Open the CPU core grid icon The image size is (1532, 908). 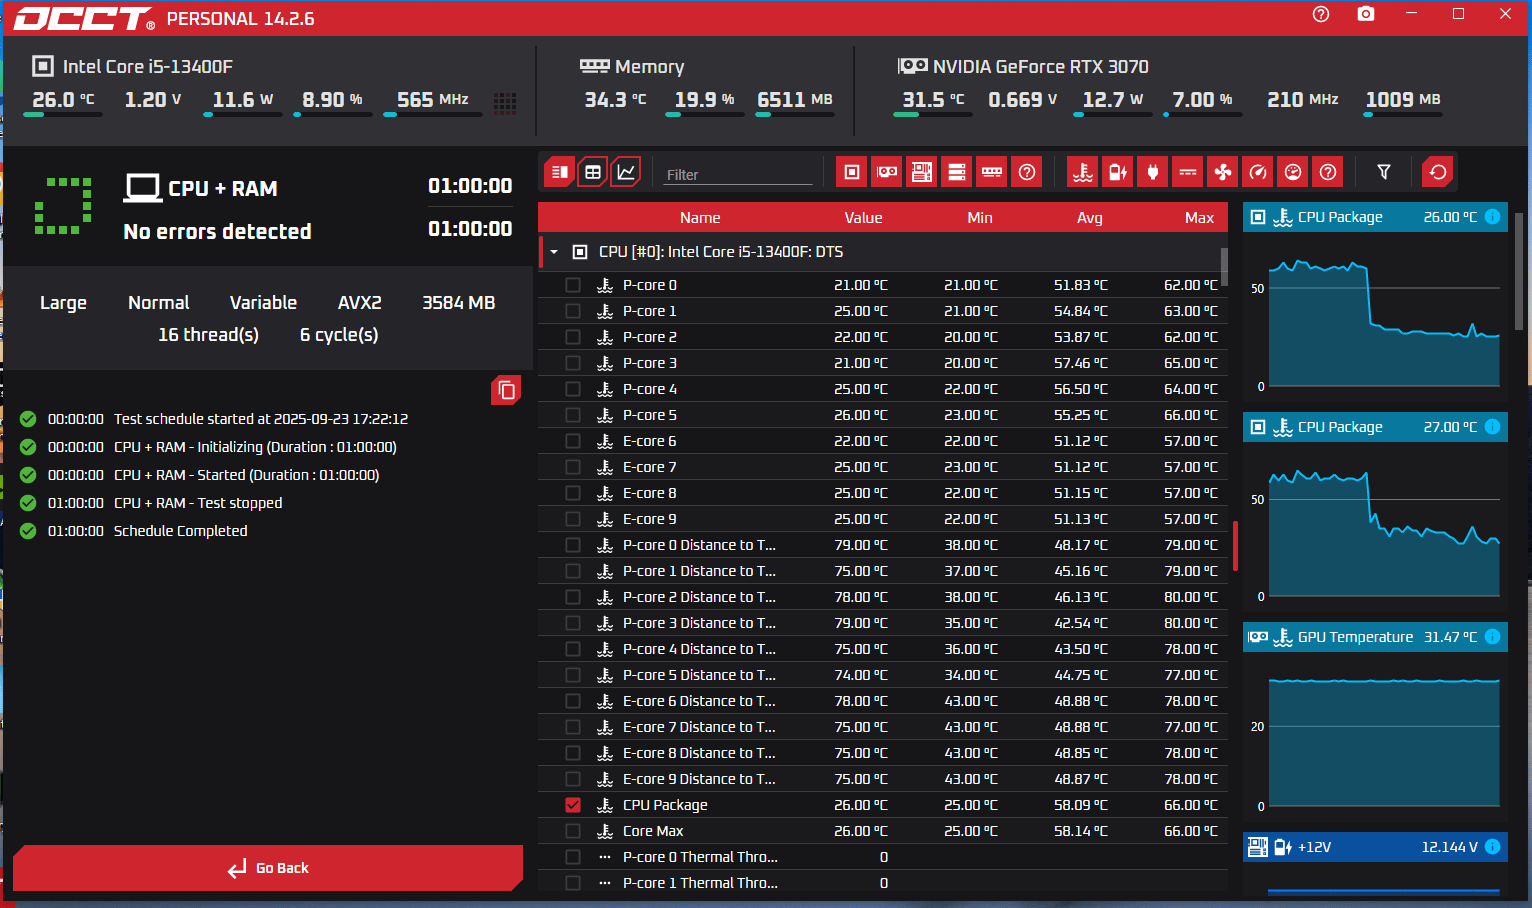click(505, 102)
